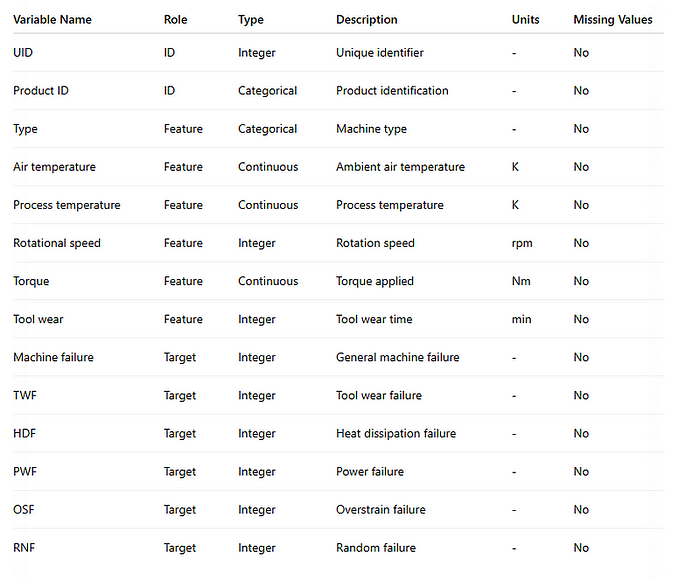Select the Tool wear row label
Viewport: 700px width, 587px height.
pyautogui.click(x=39, y=319)
